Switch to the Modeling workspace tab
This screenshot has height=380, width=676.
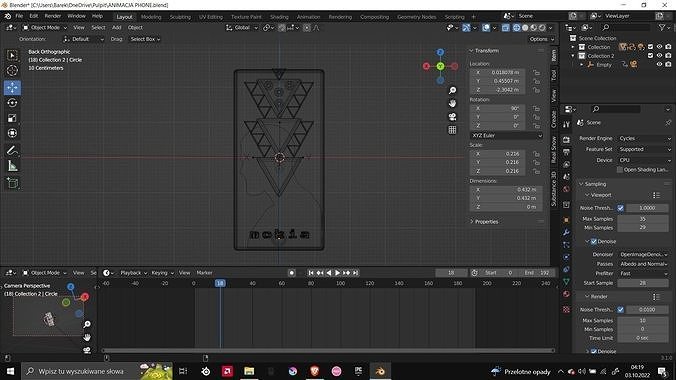tap(151, 17)
